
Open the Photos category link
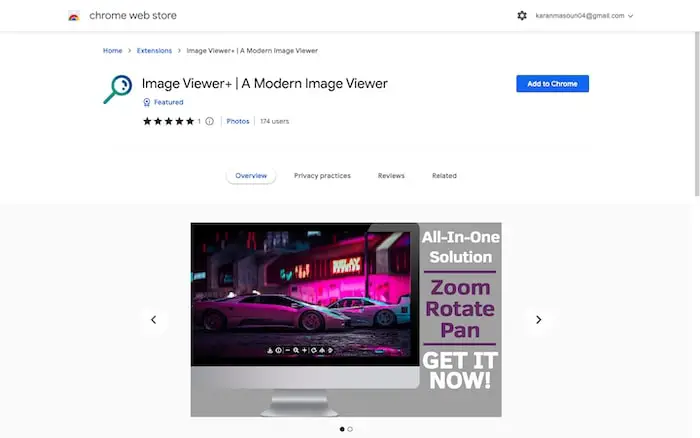(238, 121)
